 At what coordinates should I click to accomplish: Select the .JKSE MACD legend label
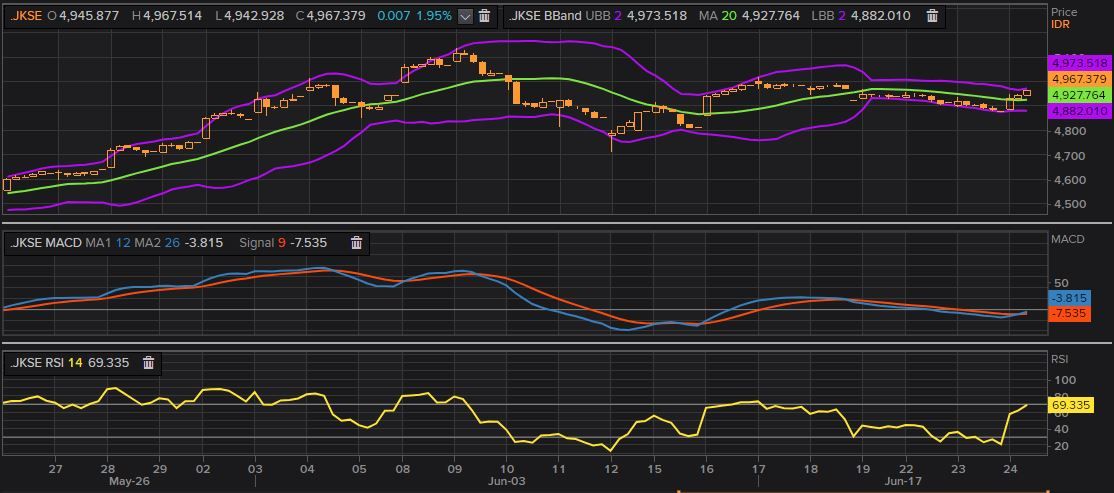click(45, 243)
